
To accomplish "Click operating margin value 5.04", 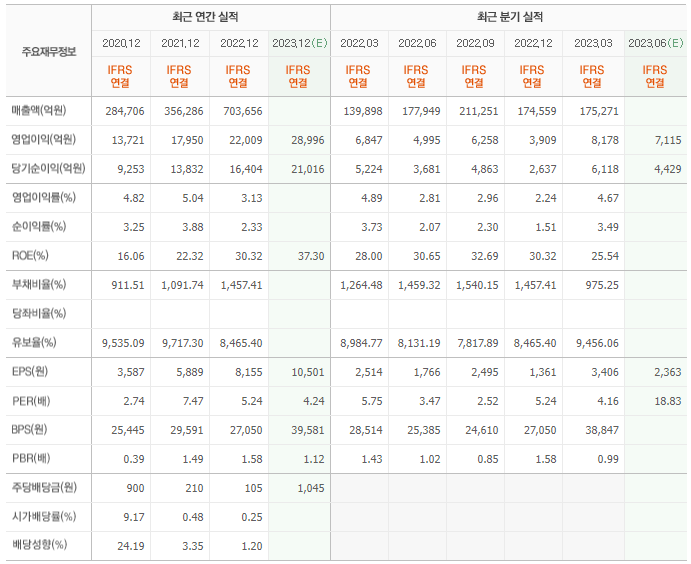I will tap(193, 199).
